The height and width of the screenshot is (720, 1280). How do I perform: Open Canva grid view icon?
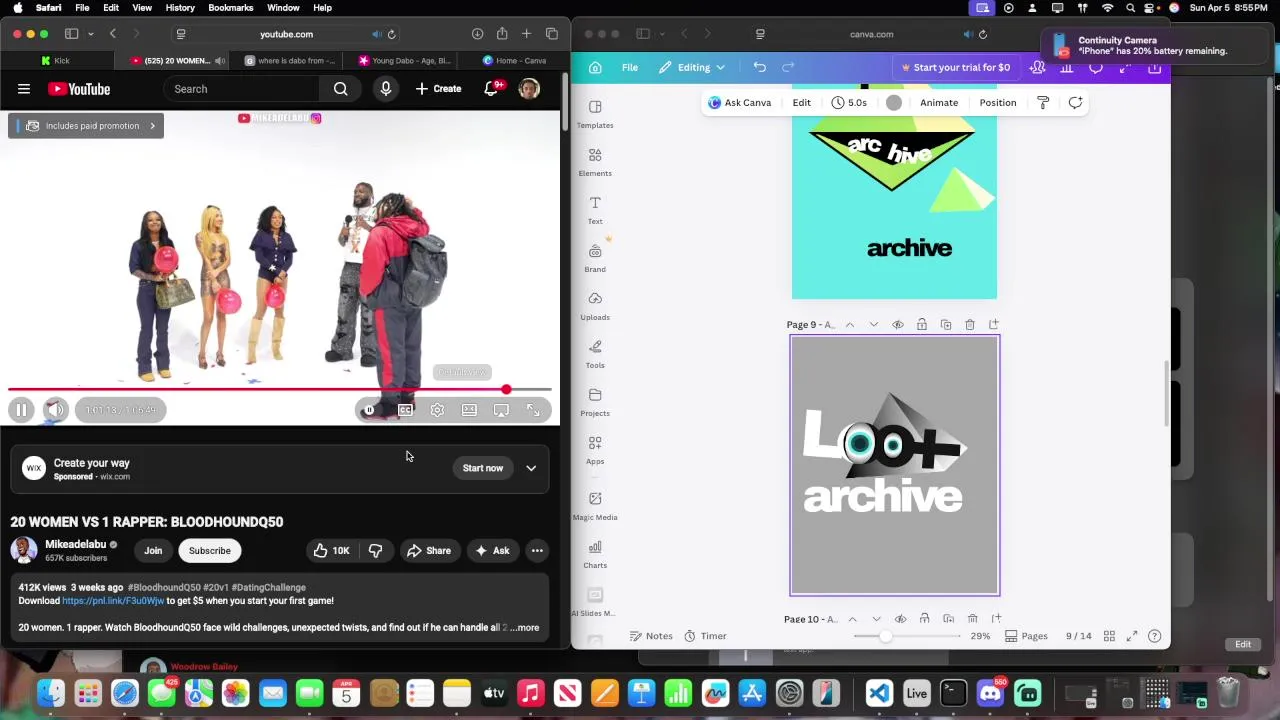click(x=1109, y=636)
